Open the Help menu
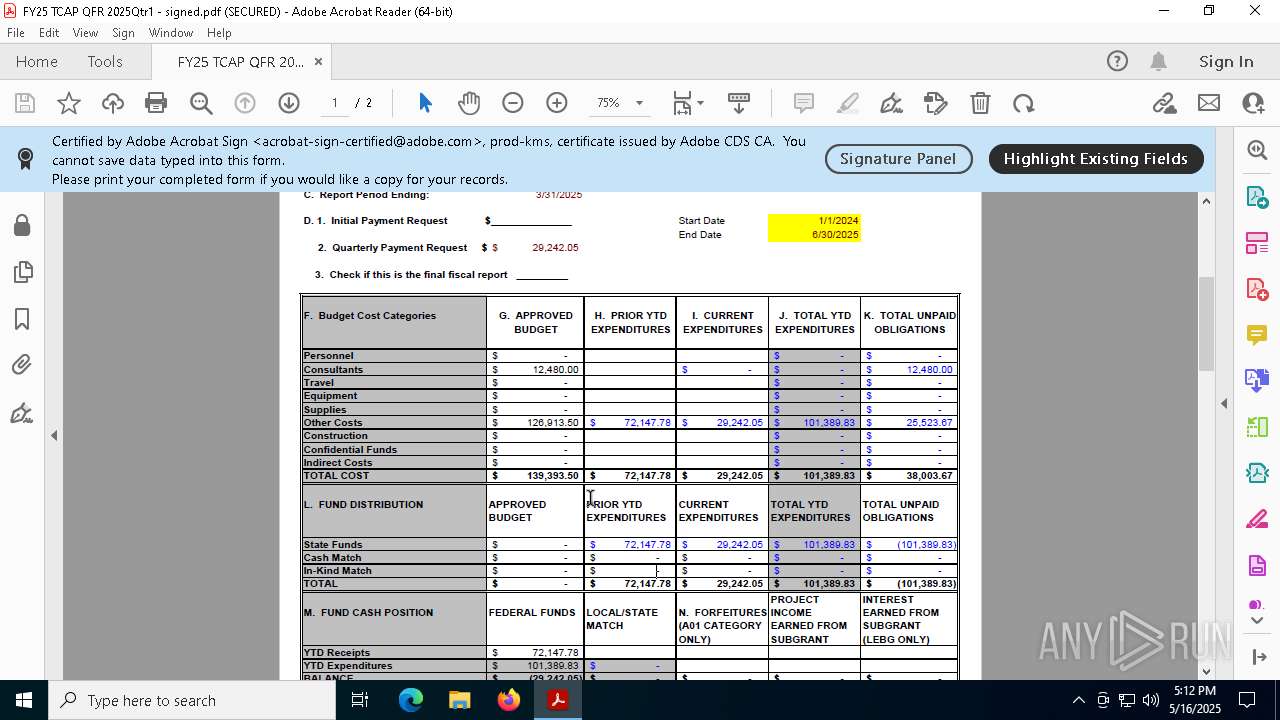This screenshot has width=1280, height=720. point(219,33)
